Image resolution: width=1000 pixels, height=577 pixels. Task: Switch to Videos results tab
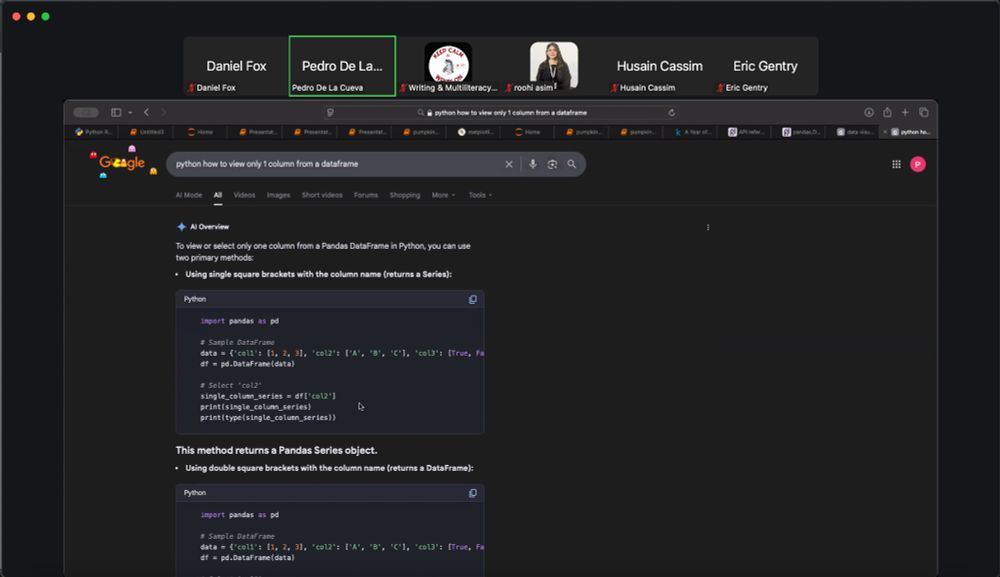(244, 195)
